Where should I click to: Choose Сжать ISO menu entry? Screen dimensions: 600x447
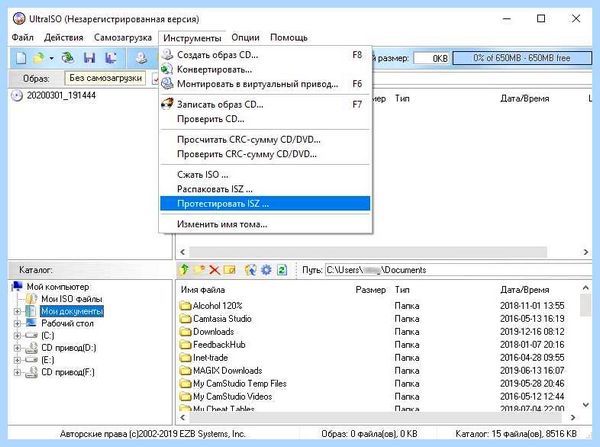265,175
